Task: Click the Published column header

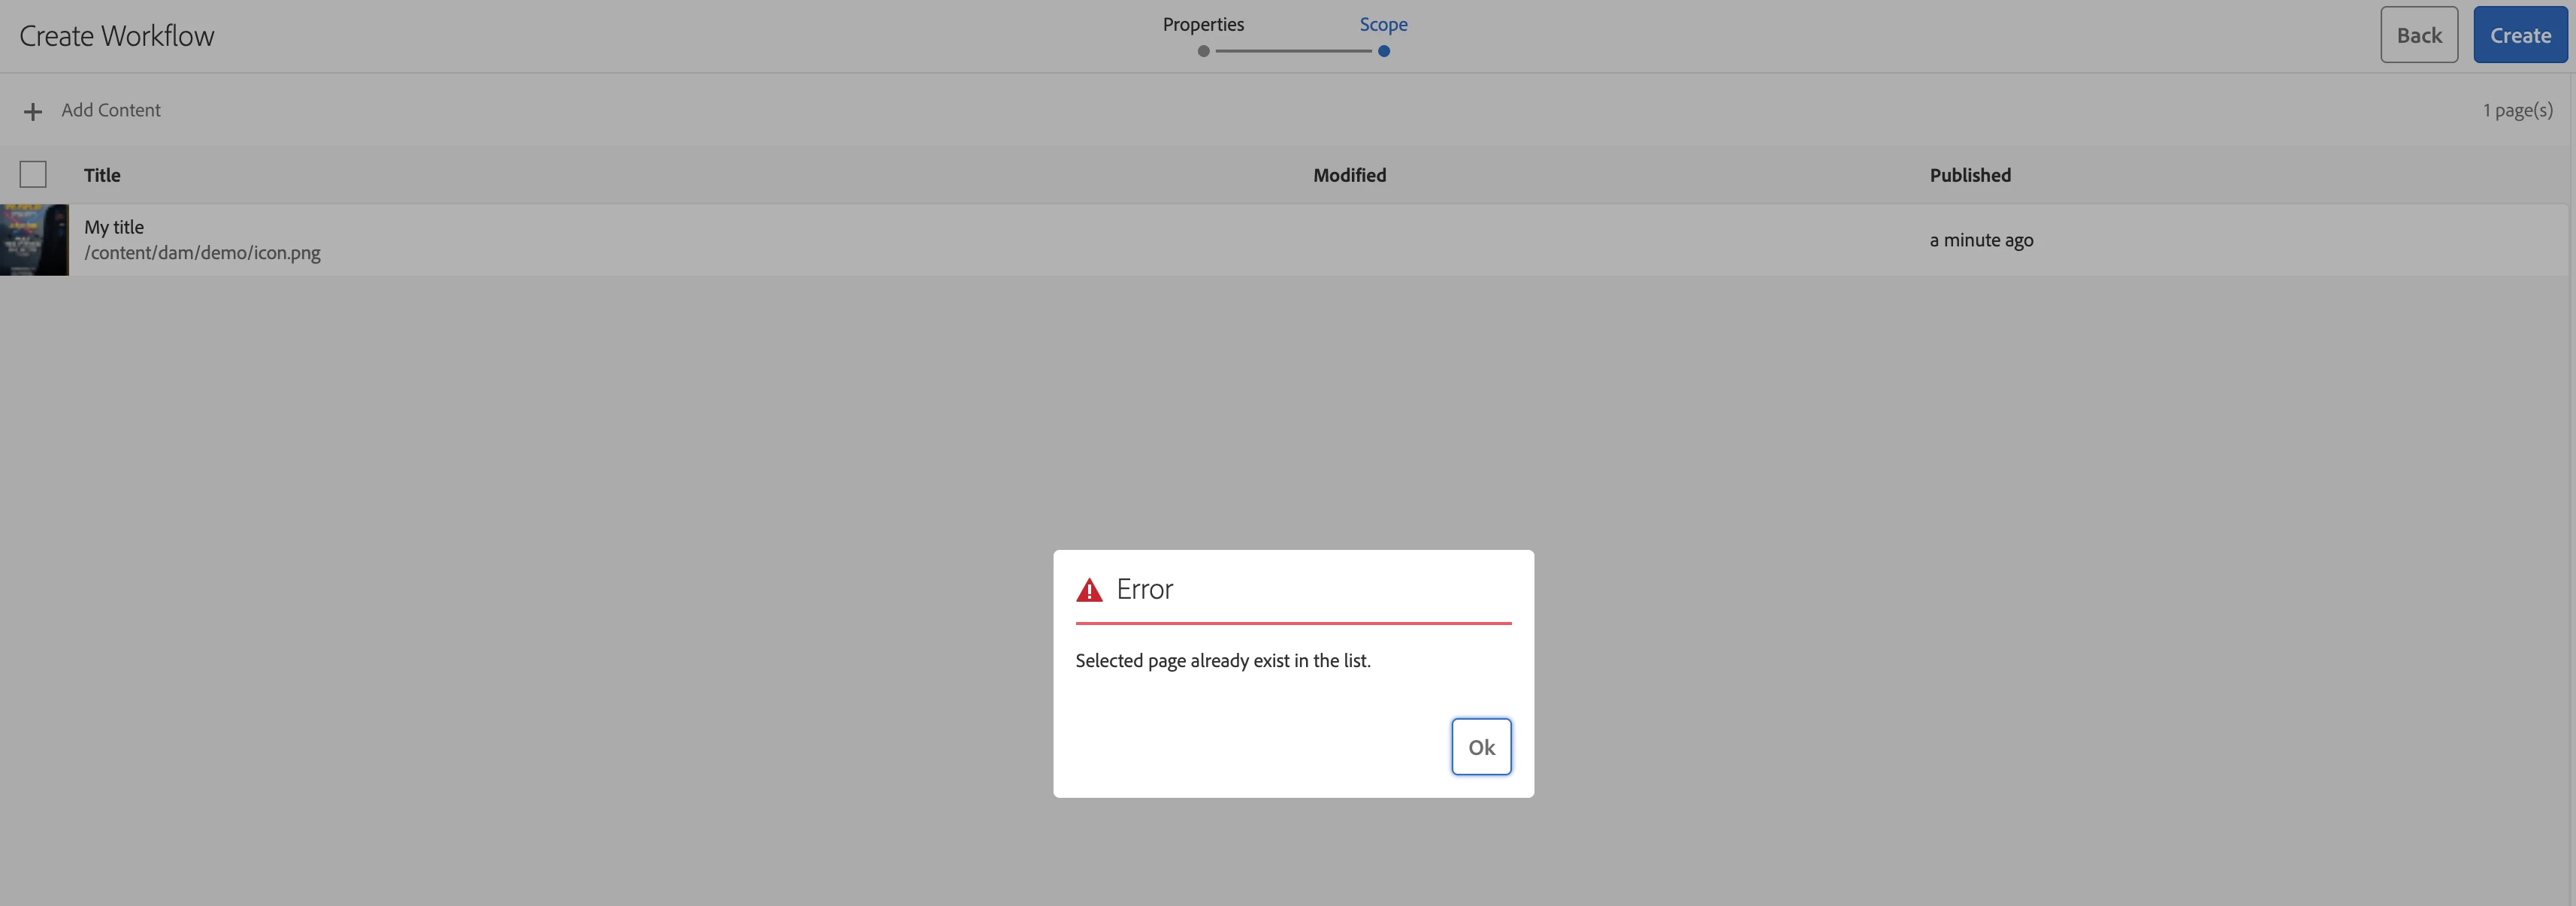Action: point(1970,175)
